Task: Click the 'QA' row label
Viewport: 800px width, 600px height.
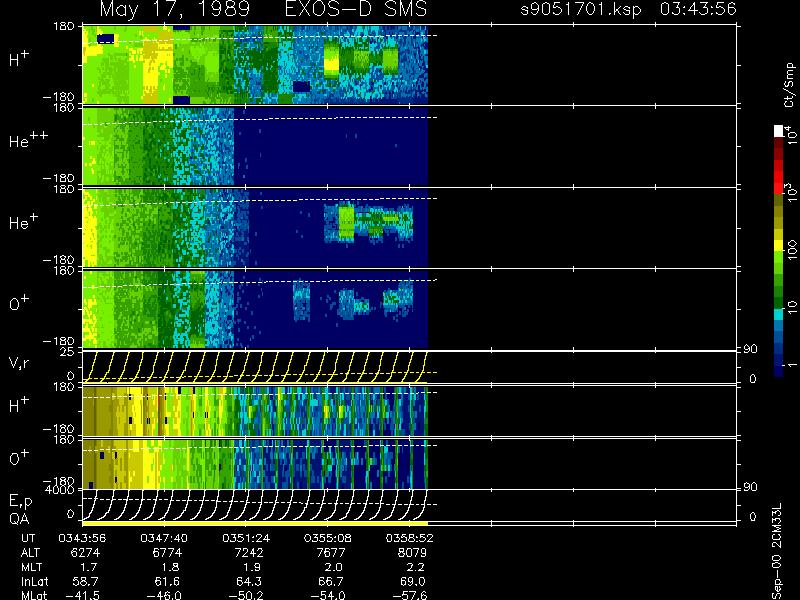Action: pyautogui.click(x=19, y=519)
